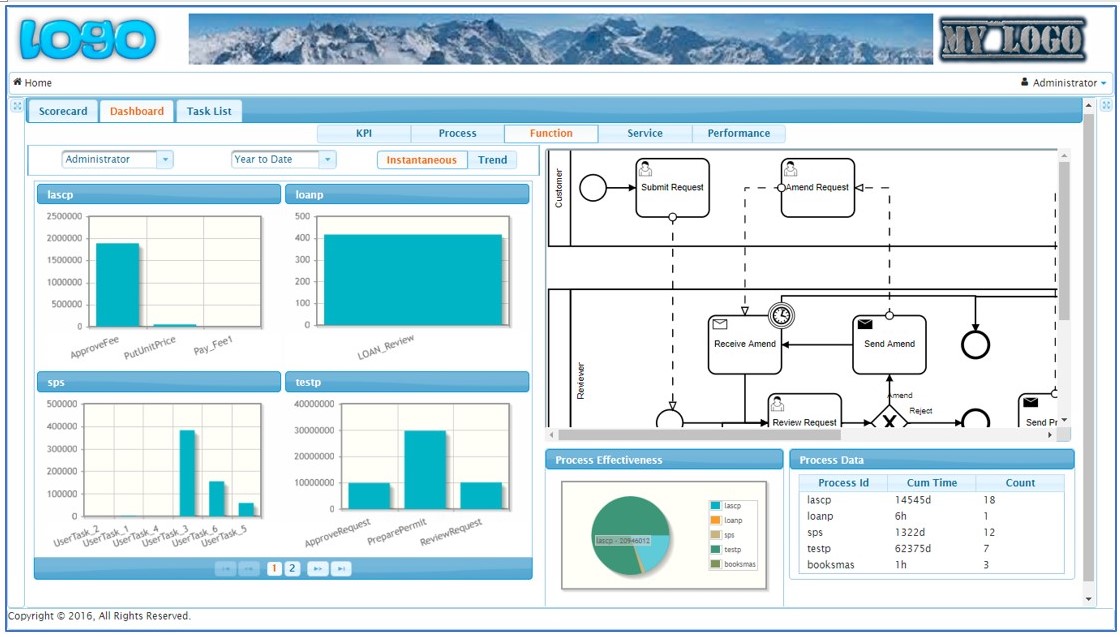Open the Service sub-tab
Image resolution: width=1120 pixels, height=637 pixels.
pyautogui.click(x=645, y=134)
